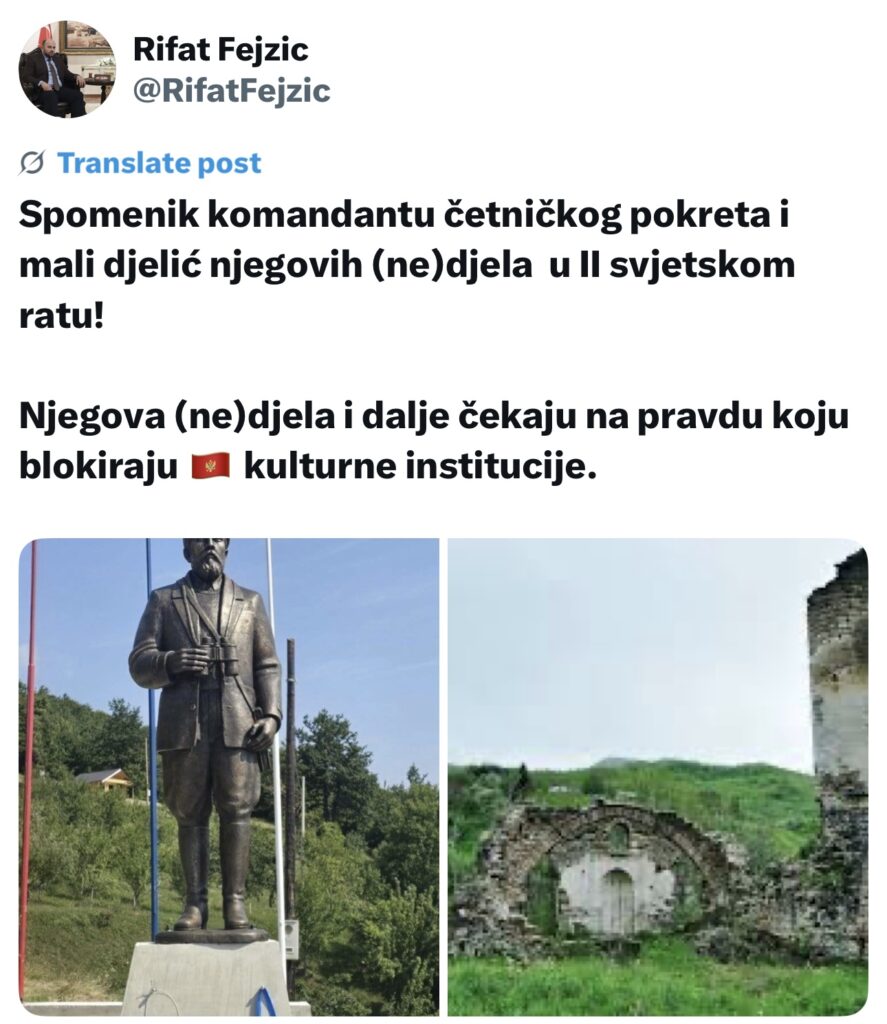Click the word ratu! in the post
This screenshot has height=1024, width=887.
pos(61,316)
